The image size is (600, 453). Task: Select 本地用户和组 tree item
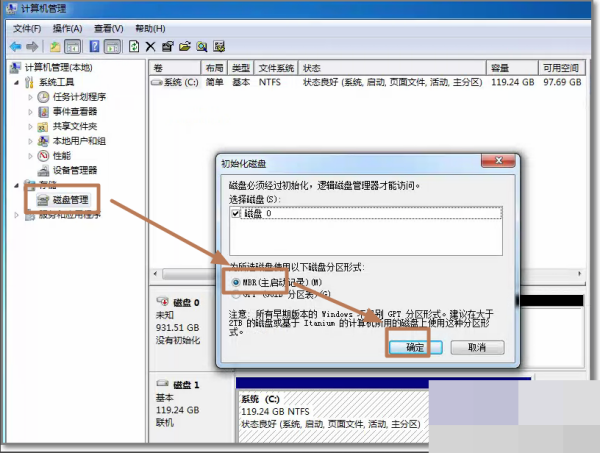(79, 141)
